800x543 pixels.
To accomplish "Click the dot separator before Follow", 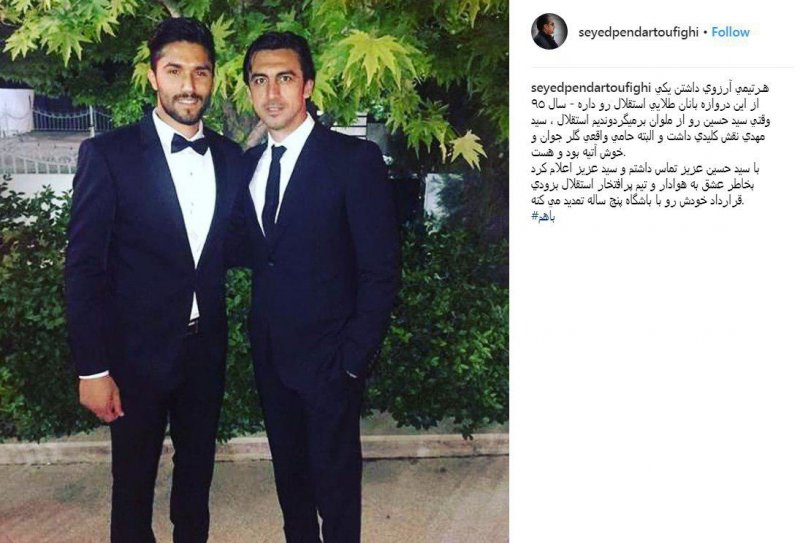I will tap(705, 32).
